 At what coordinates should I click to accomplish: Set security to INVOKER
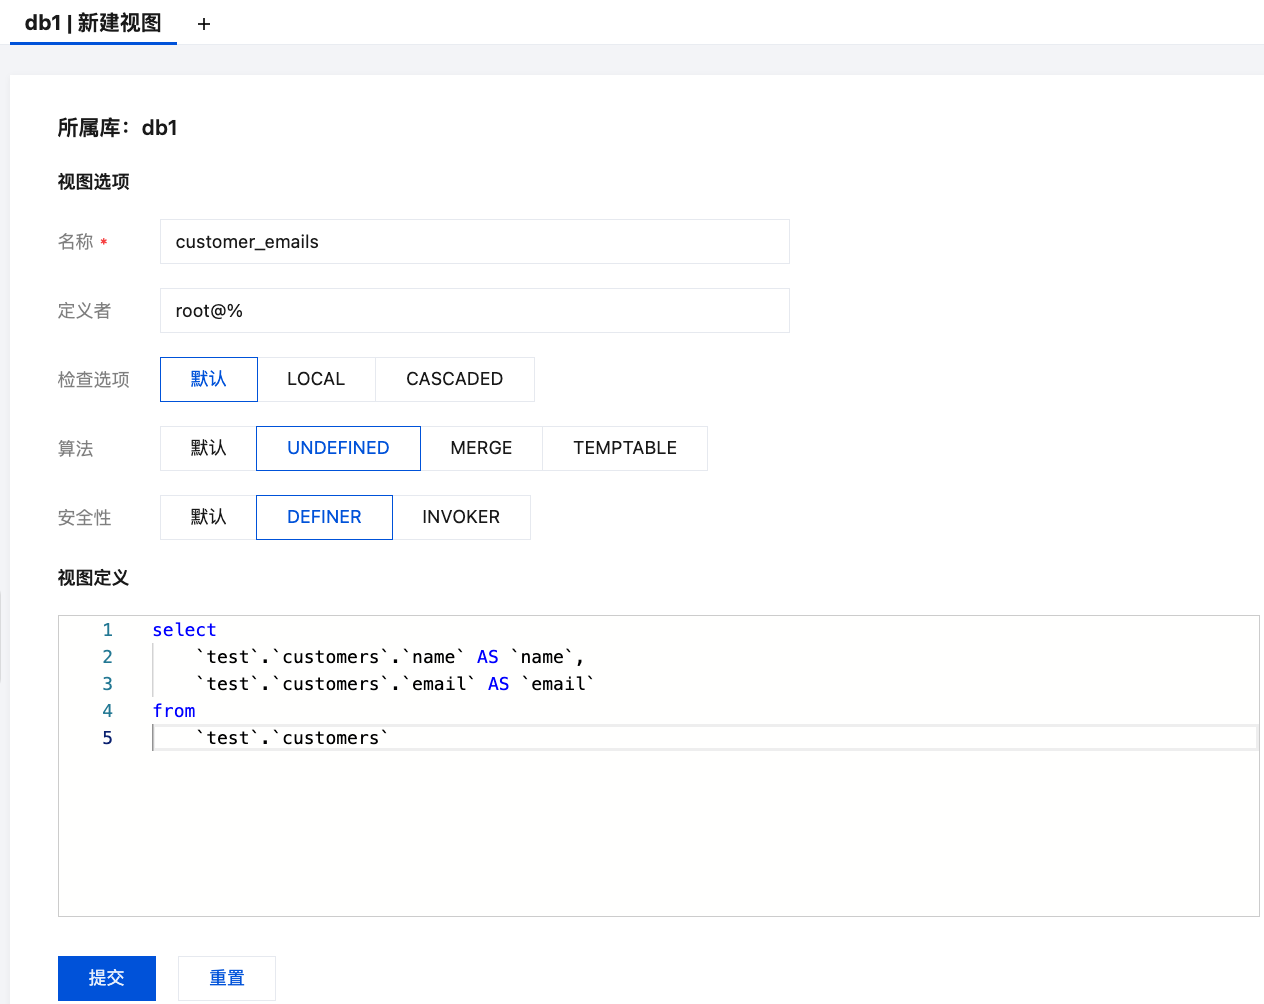461,518
